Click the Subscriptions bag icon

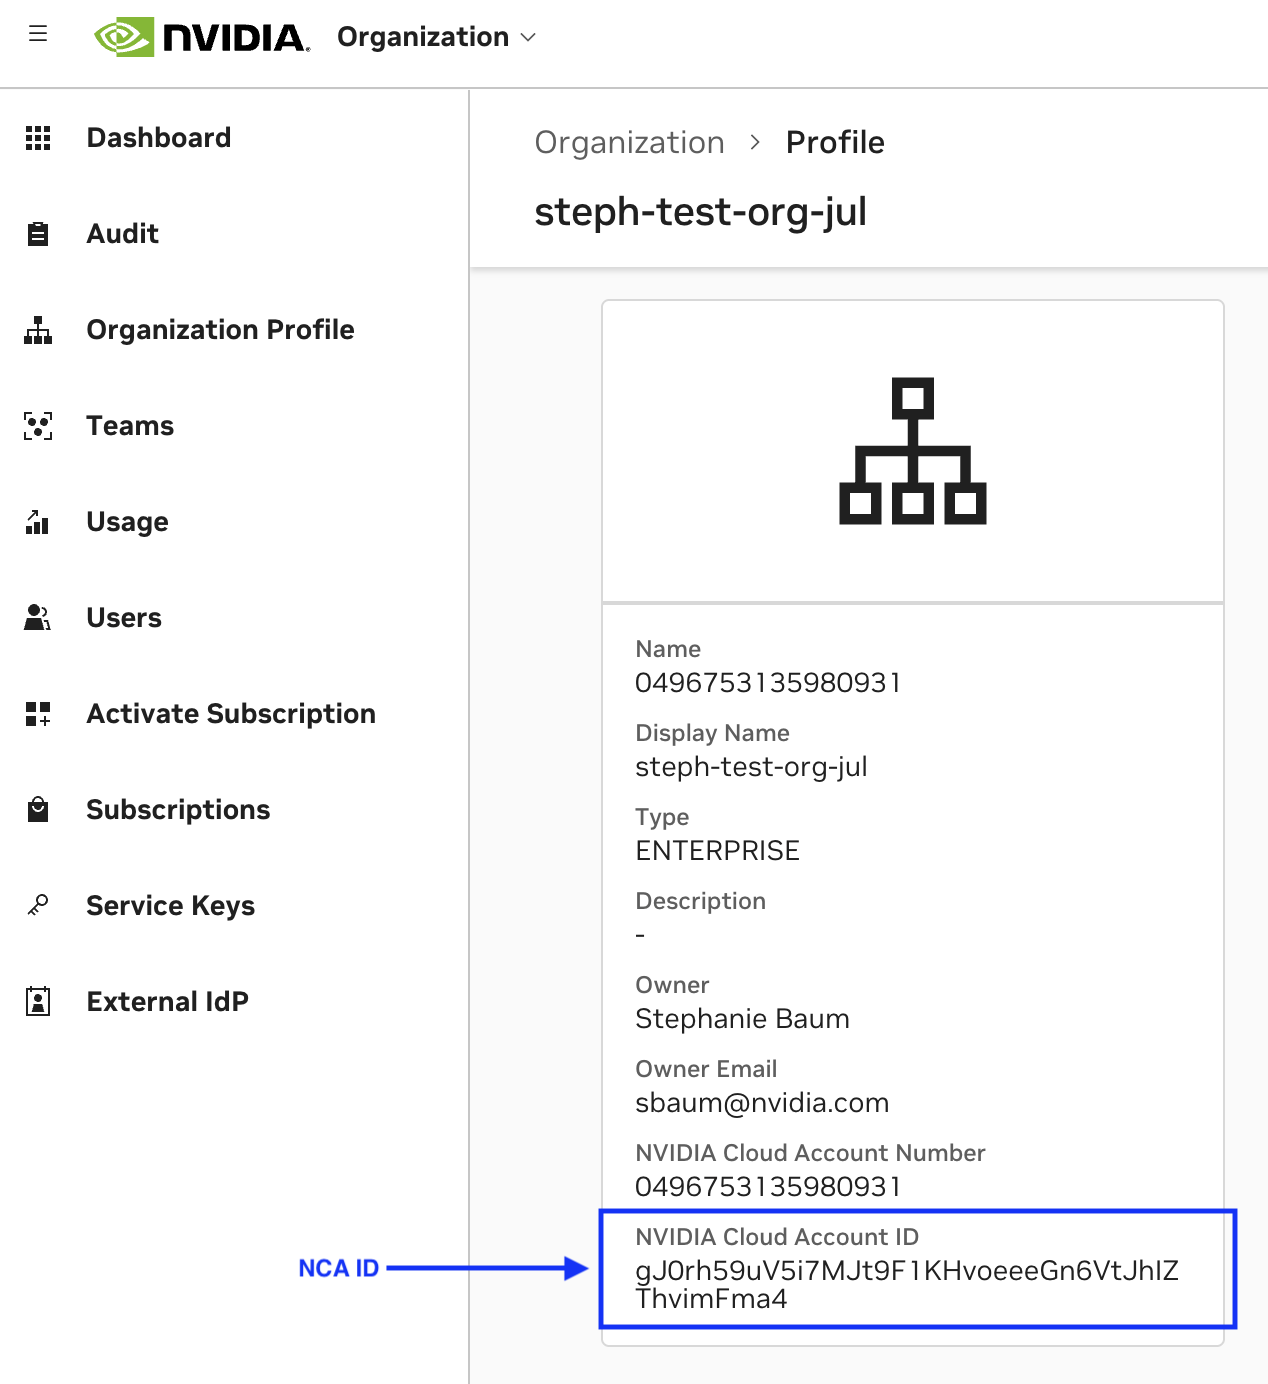pyautogui.click(x=38, y=810)
